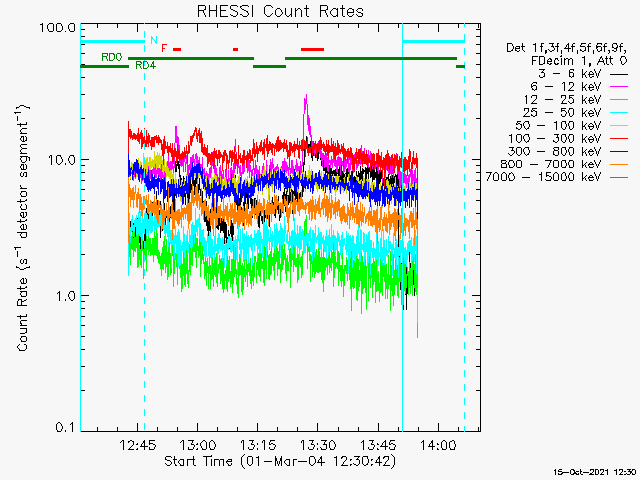This screenshot has width=640, height=480.
Task: Select the "12 - 25 keV" legend label
Action: (x=562, y=100)
